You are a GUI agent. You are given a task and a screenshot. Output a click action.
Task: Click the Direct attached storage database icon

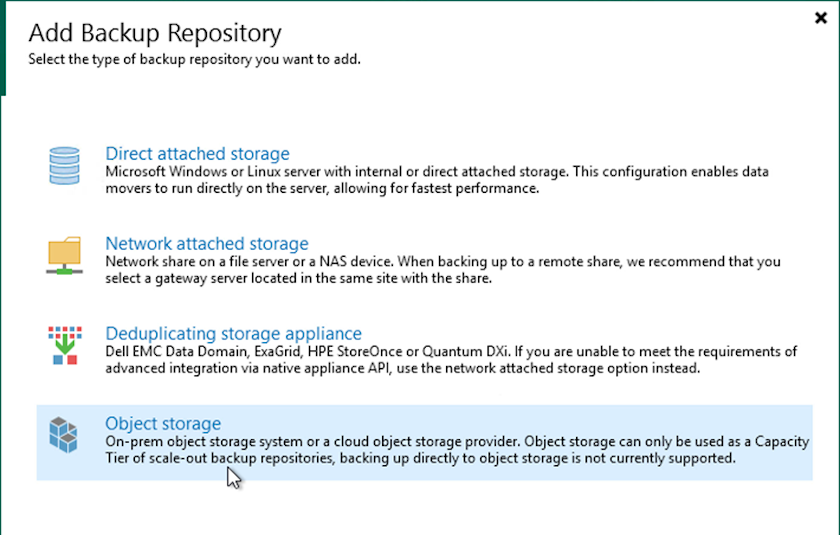tap(64, 166)
